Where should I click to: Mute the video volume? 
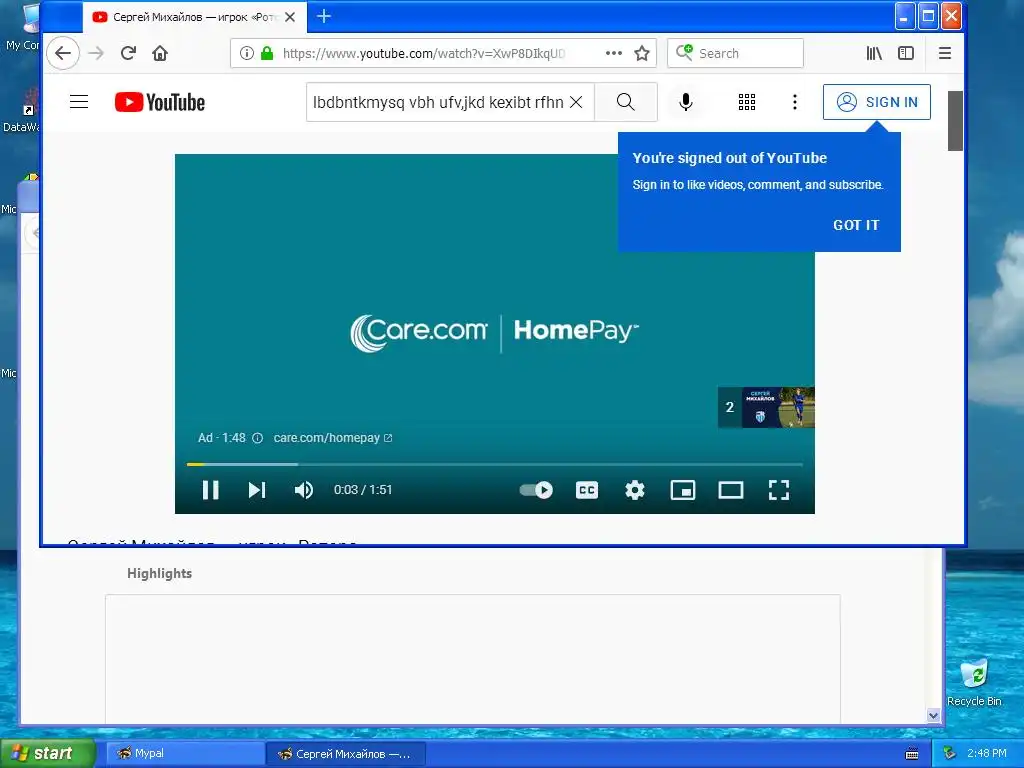pos(304,490)
